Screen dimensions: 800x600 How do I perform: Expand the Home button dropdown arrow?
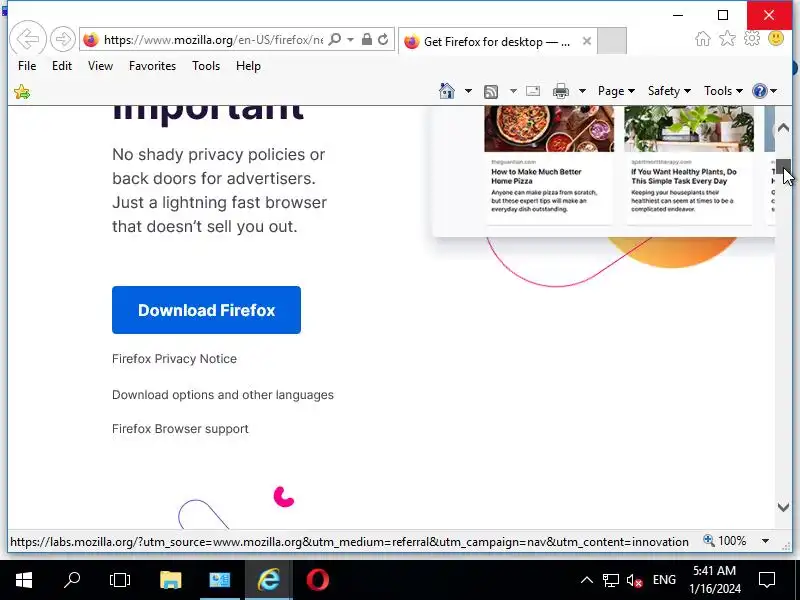tap(468, 91)
